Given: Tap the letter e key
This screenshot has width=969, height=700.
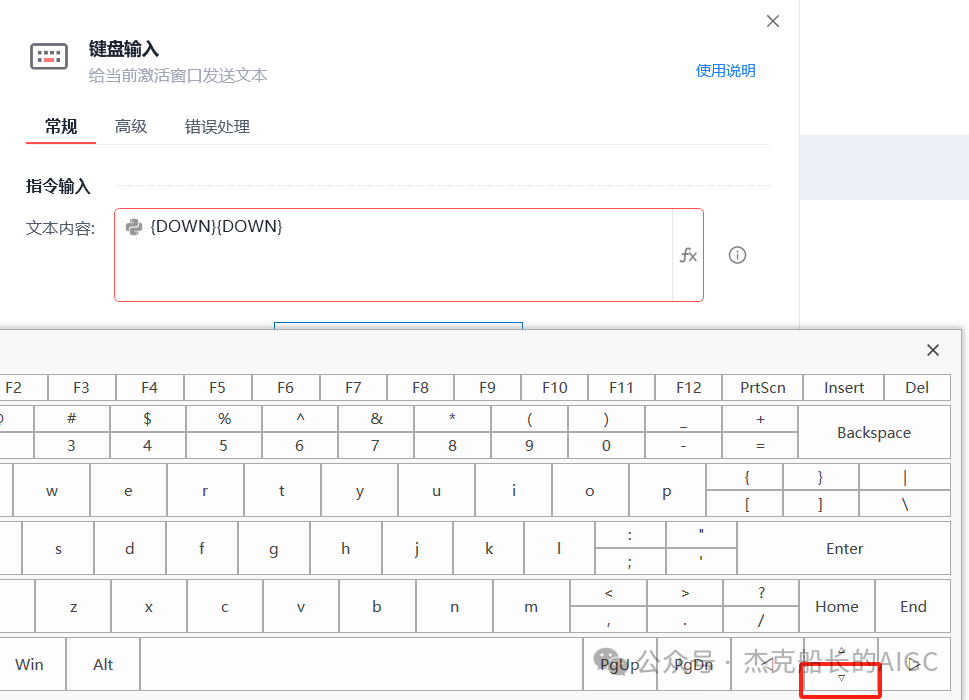Looking at the screenshot, I should (128, 491).
